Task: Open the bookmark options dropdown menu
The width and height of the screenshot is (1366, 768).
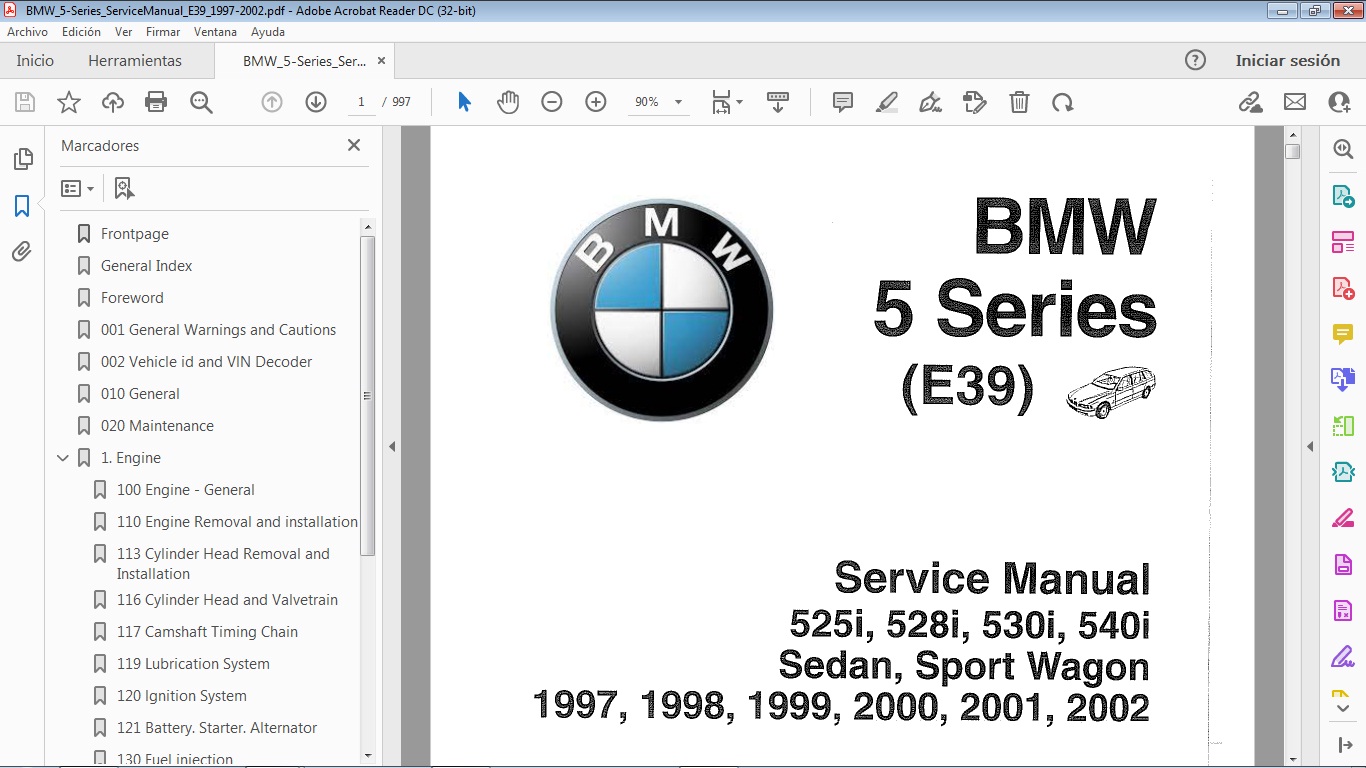Action: 78,187
